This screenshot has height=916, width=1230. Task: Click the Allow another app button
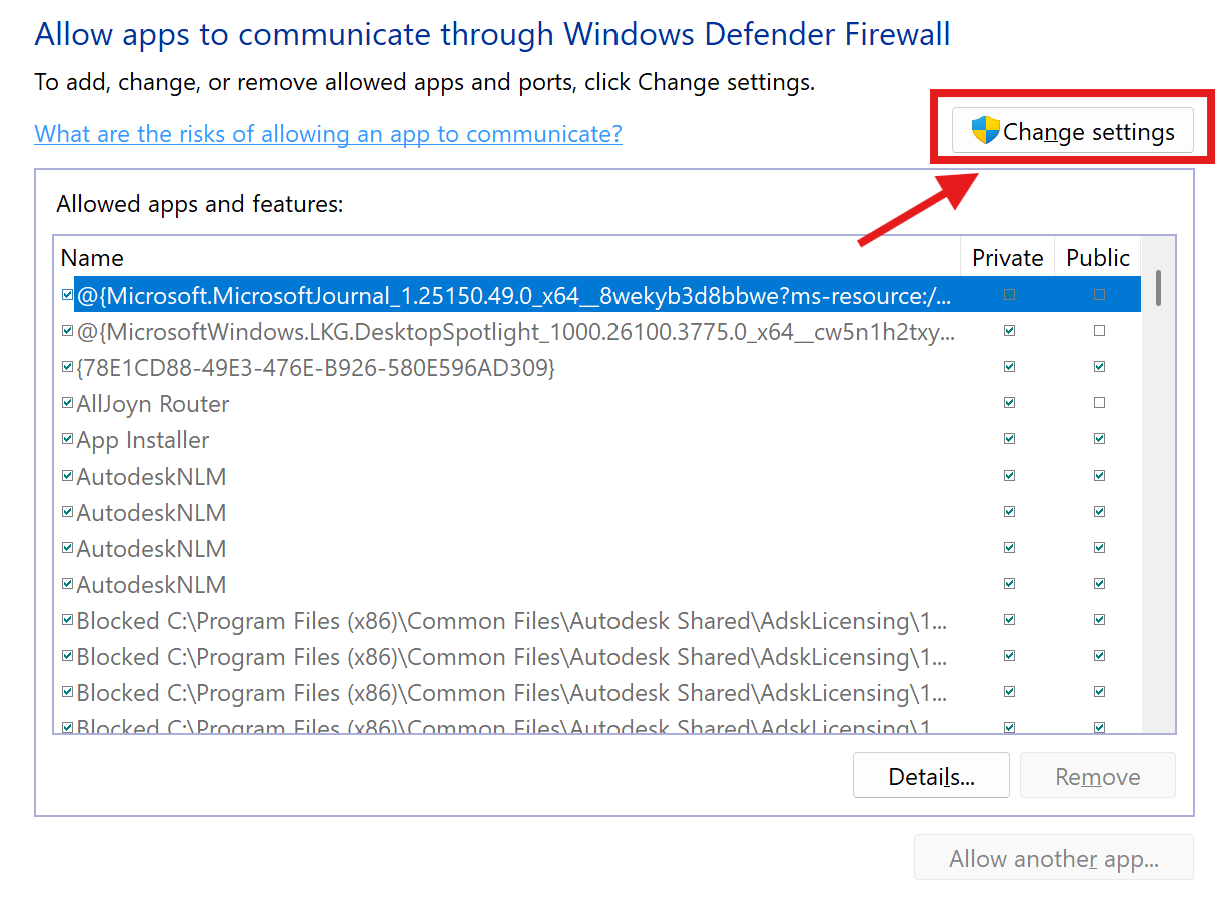pos(1053,858)
